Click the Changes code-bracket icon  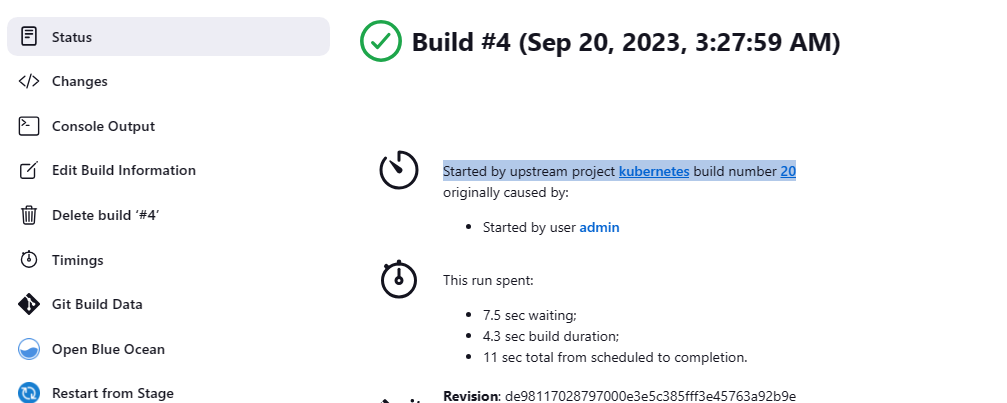[x=29, y=81]
